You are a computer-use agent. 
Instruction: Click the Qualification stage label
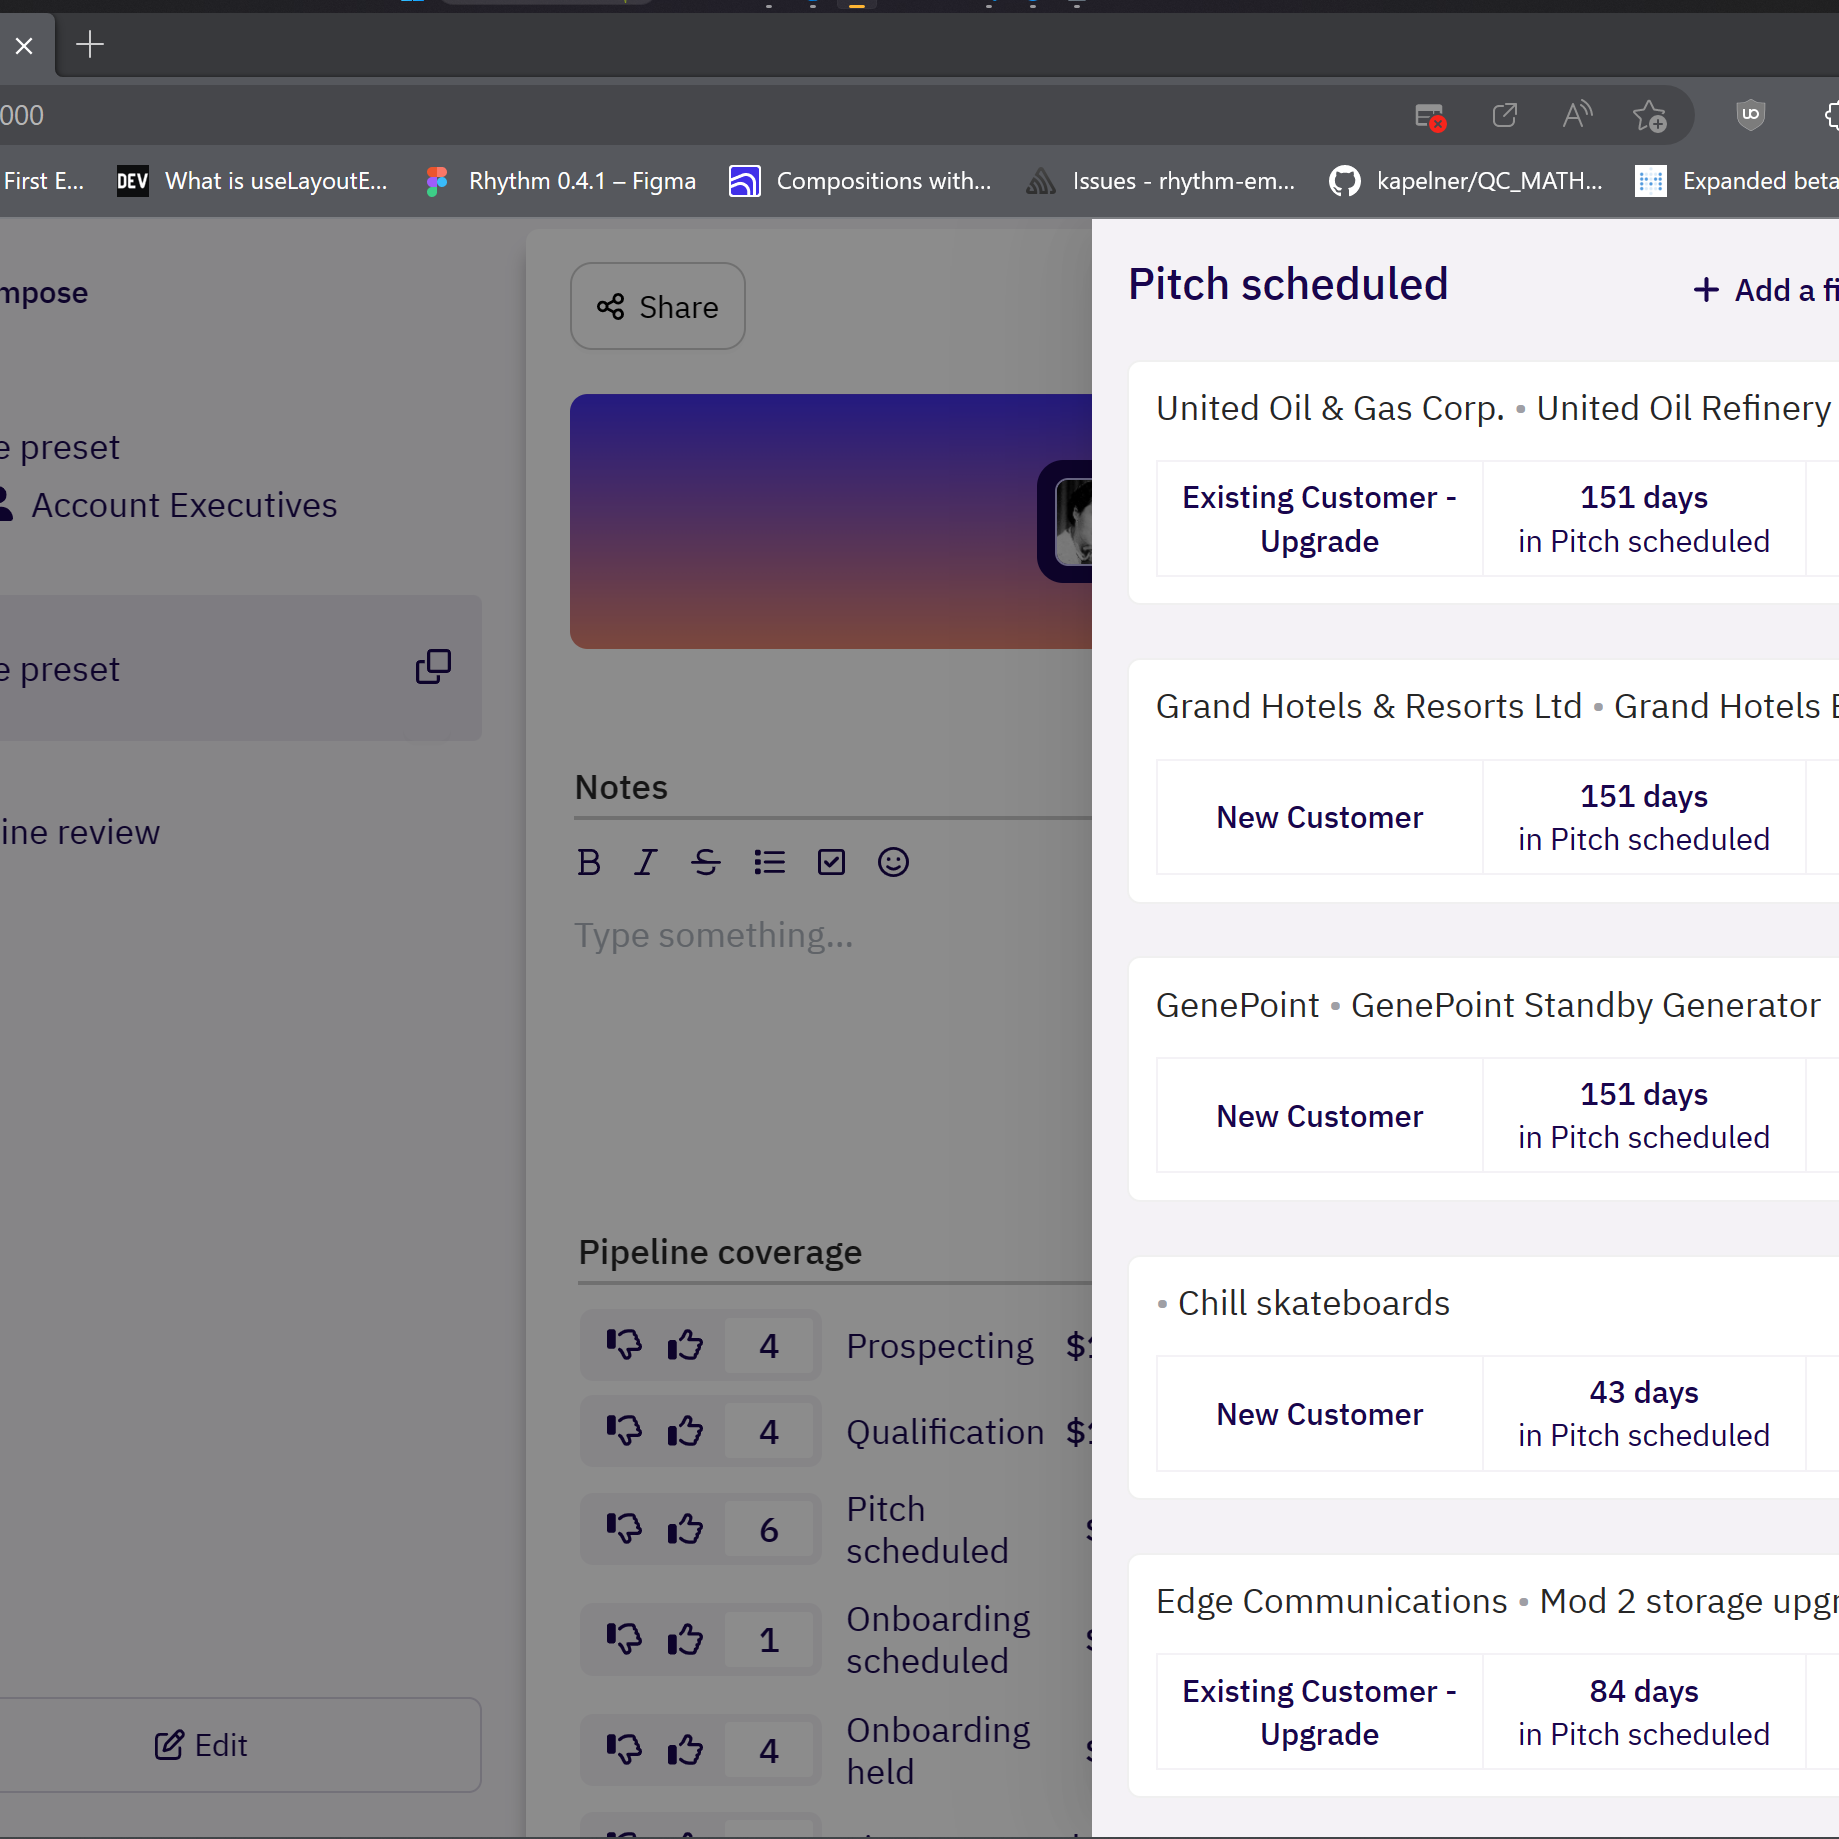(945, 1431)
